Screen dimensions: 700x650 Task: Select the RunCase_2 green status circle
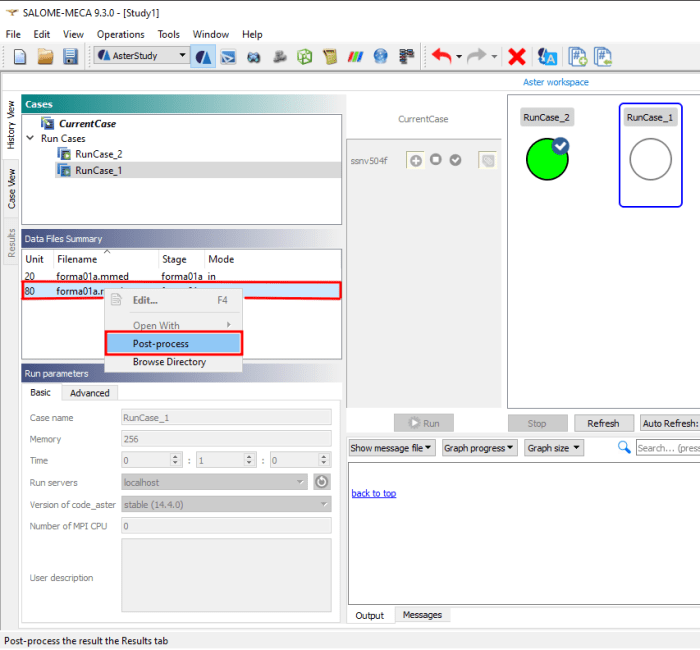(547, 159)
